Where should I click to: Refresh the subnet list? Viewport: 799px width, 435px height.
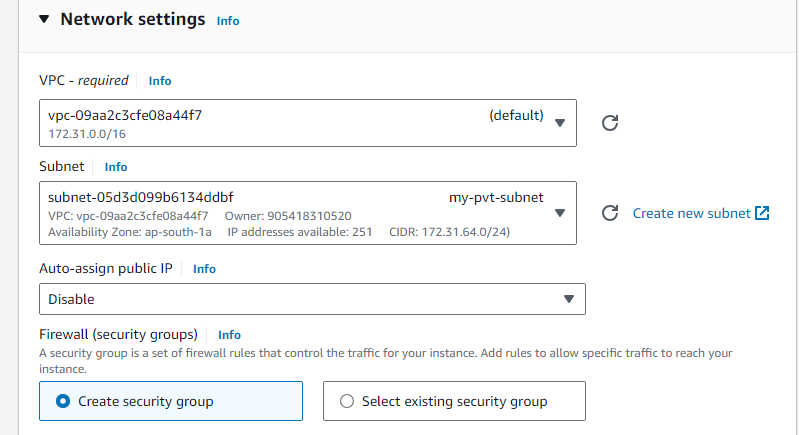(x=611, y=213)
